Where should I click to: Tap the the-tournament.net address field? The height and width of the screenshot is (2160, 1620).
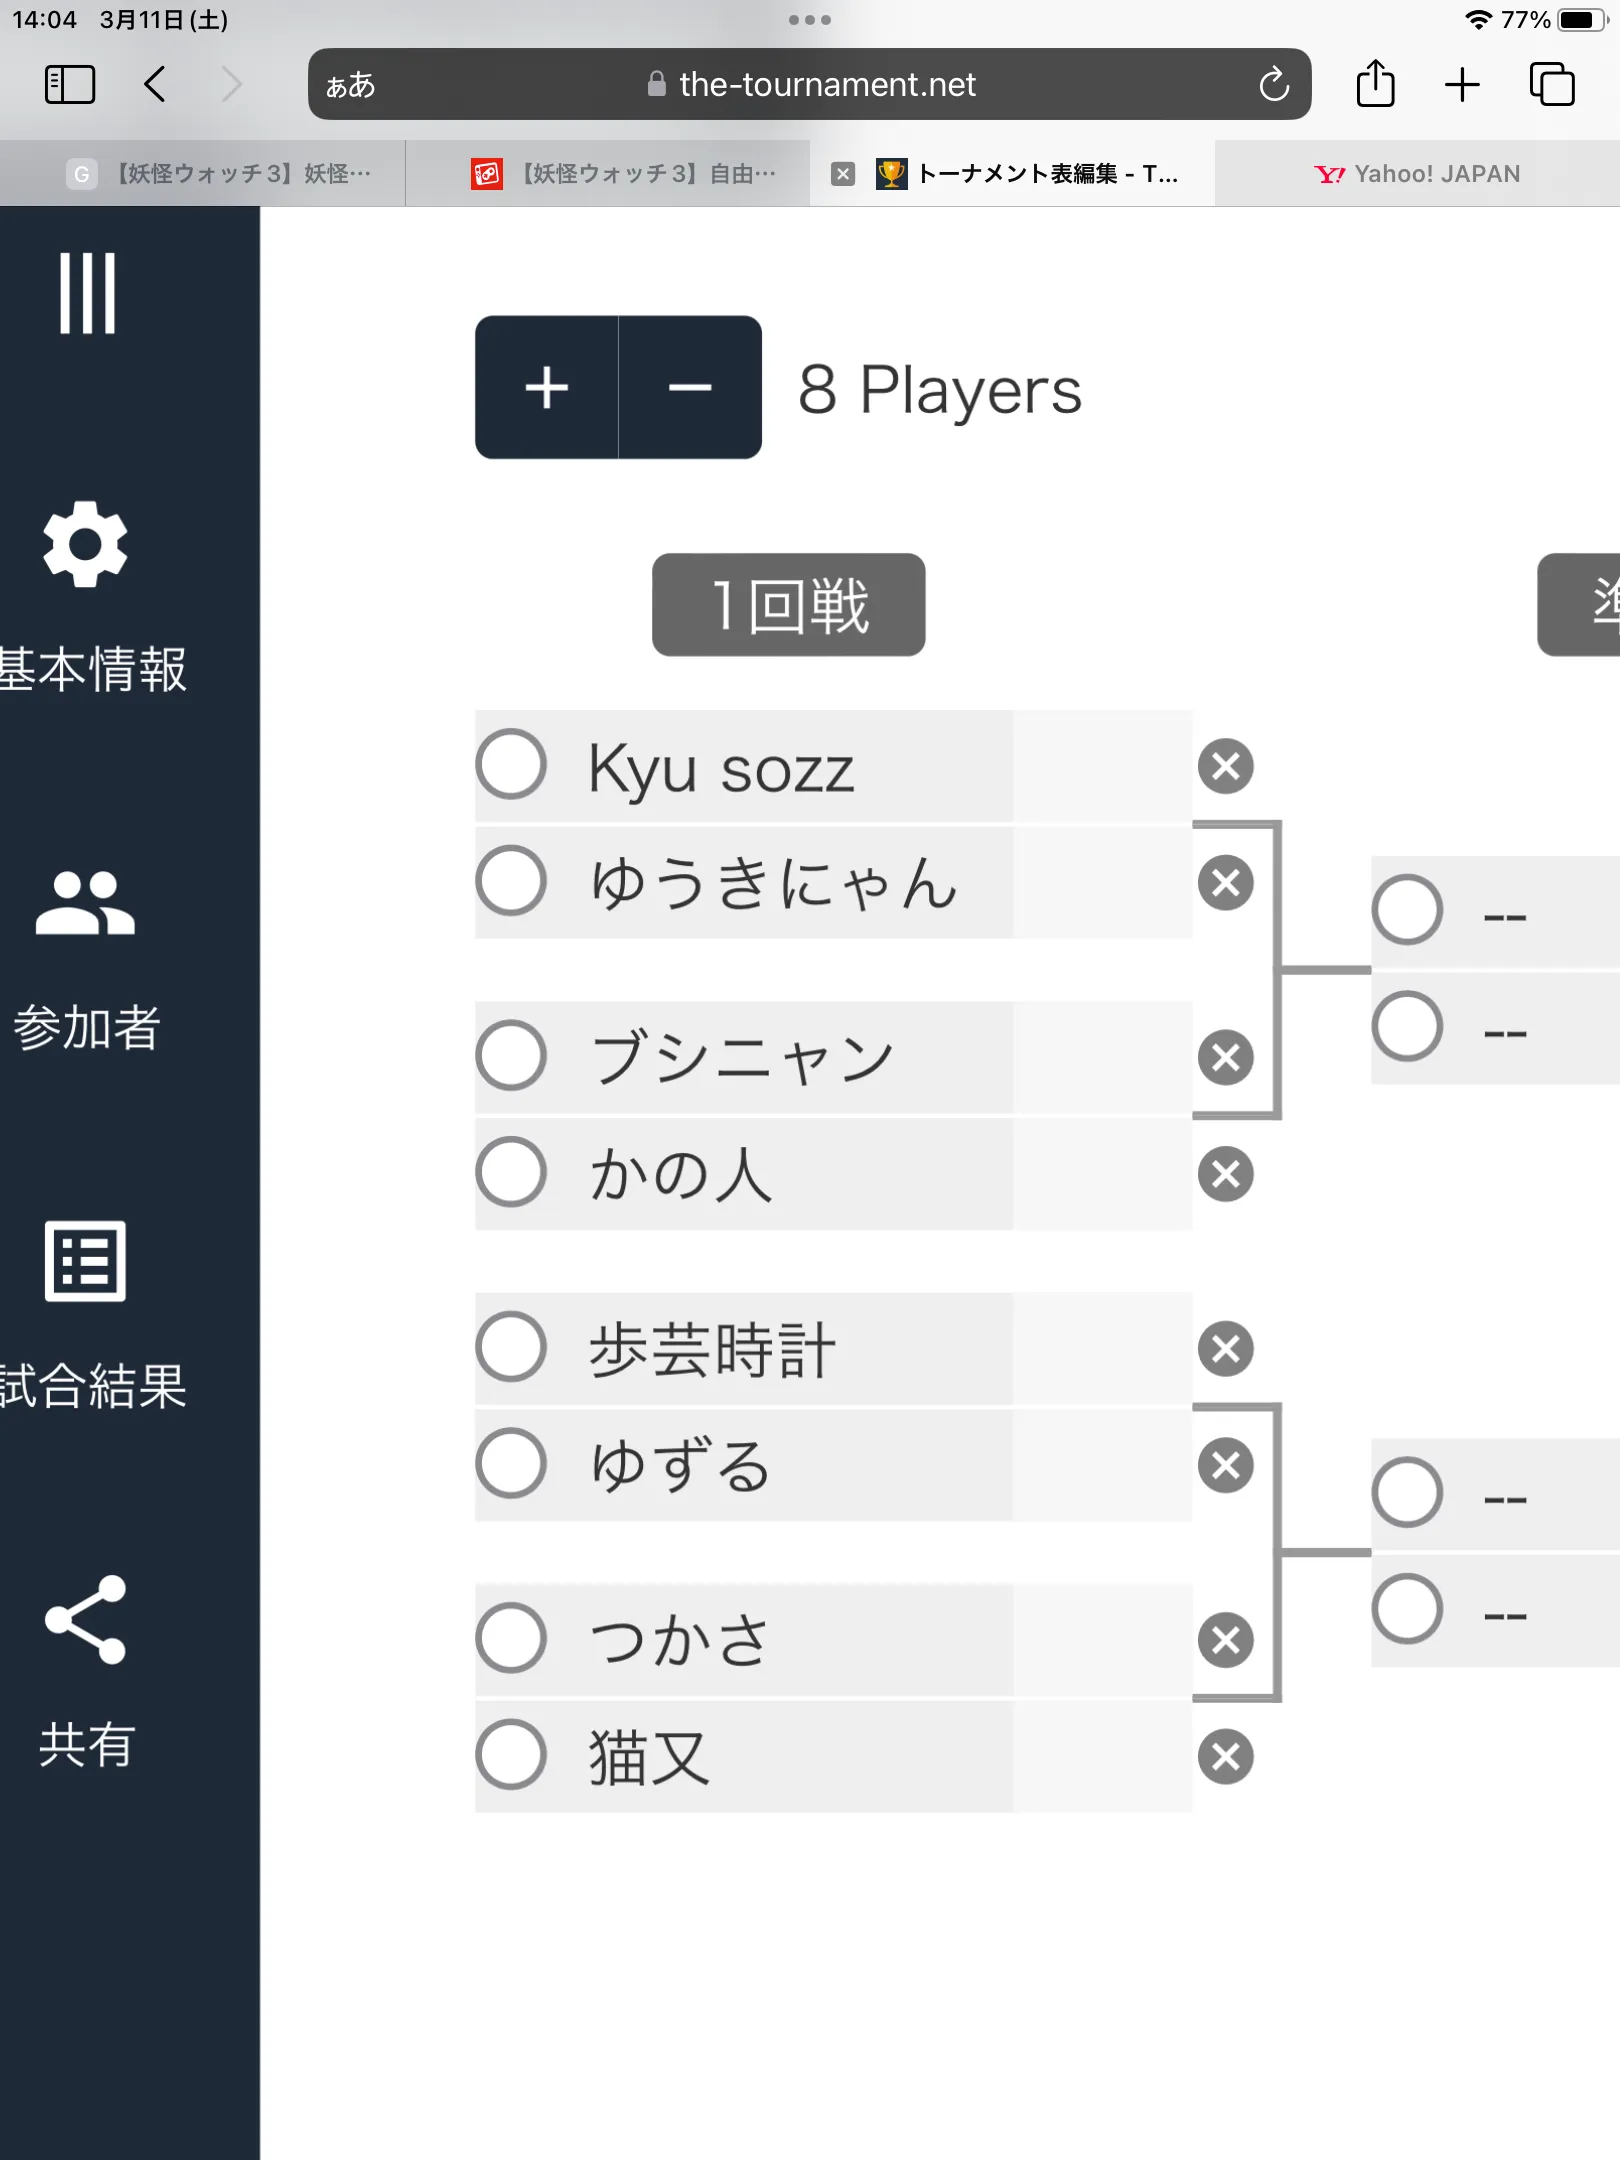(x=810, y=84)
